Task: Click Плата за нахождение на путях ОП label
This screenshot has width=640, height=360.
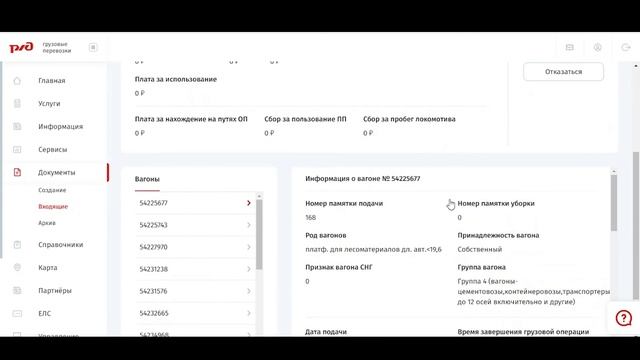Action: 191,119
